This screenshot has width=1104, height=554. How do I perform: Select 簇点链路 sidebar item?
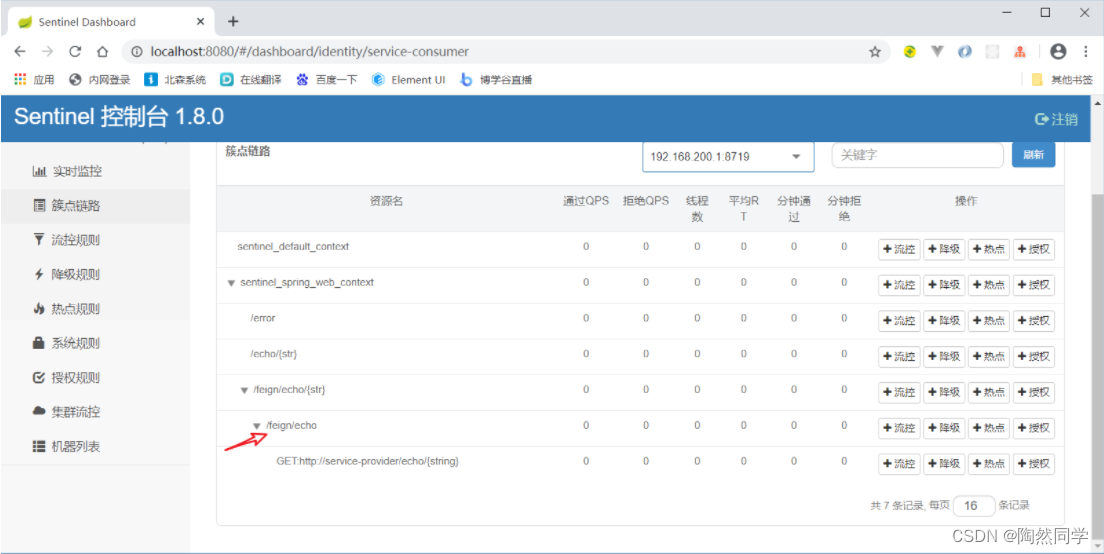point(95,206)
